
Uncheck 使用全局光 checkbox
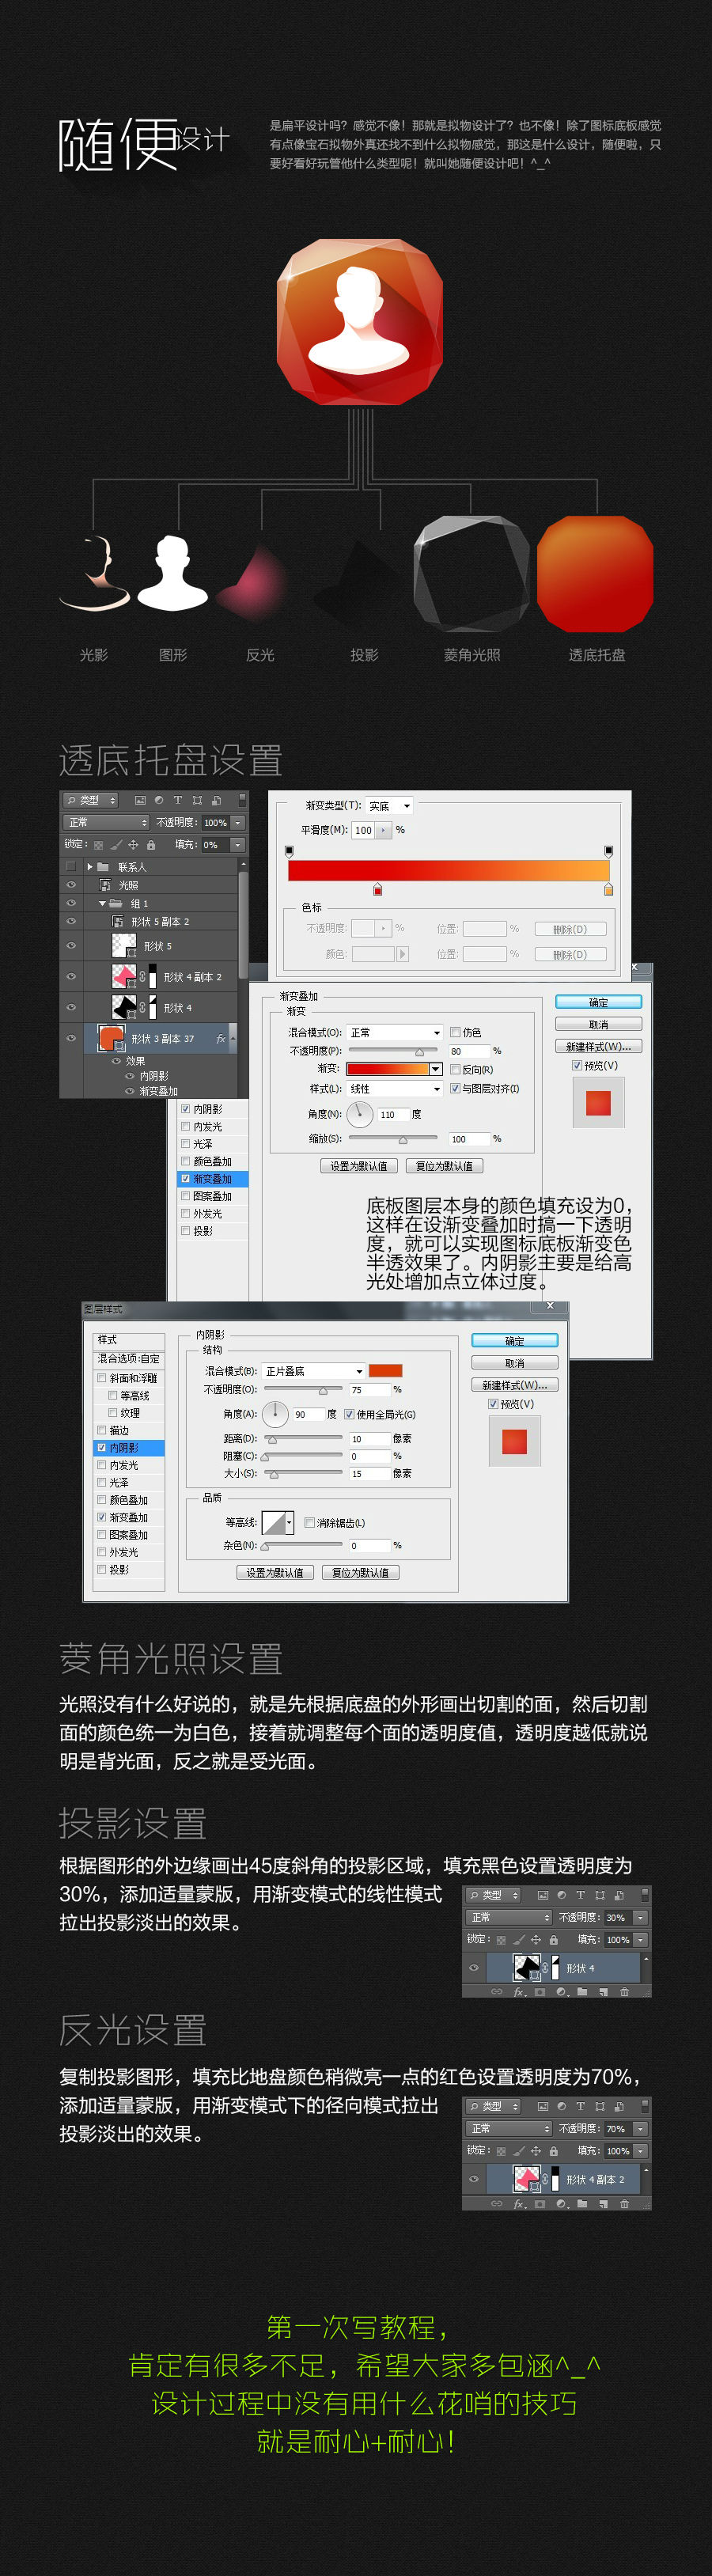tap(349, 1415)
